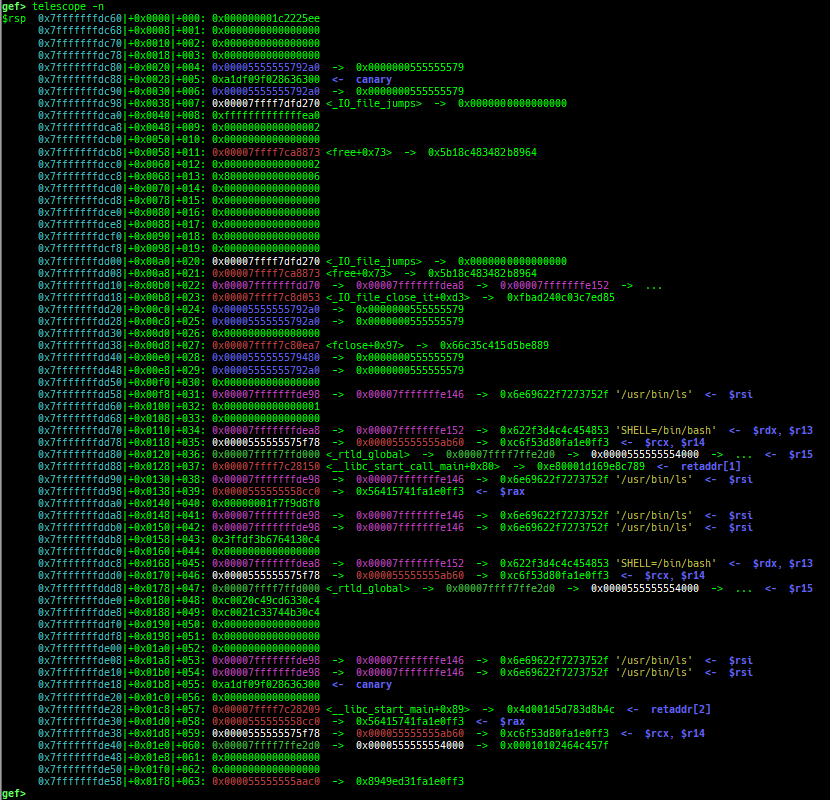The height and width of the screenshot is (800, 830).
Task: Select value 0x00010102464c457f
Action: tap(554, 745)
